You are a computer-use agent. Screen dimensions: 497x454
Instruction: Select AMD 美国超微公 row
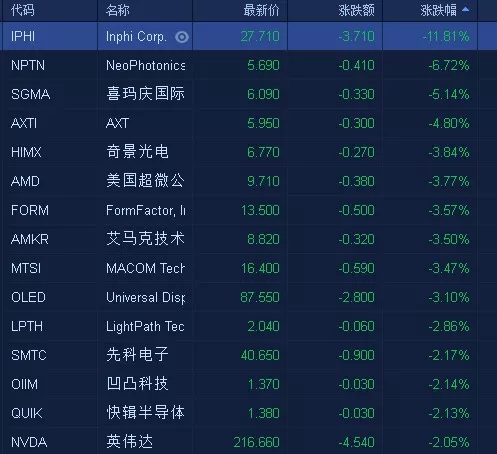[248, 181]
